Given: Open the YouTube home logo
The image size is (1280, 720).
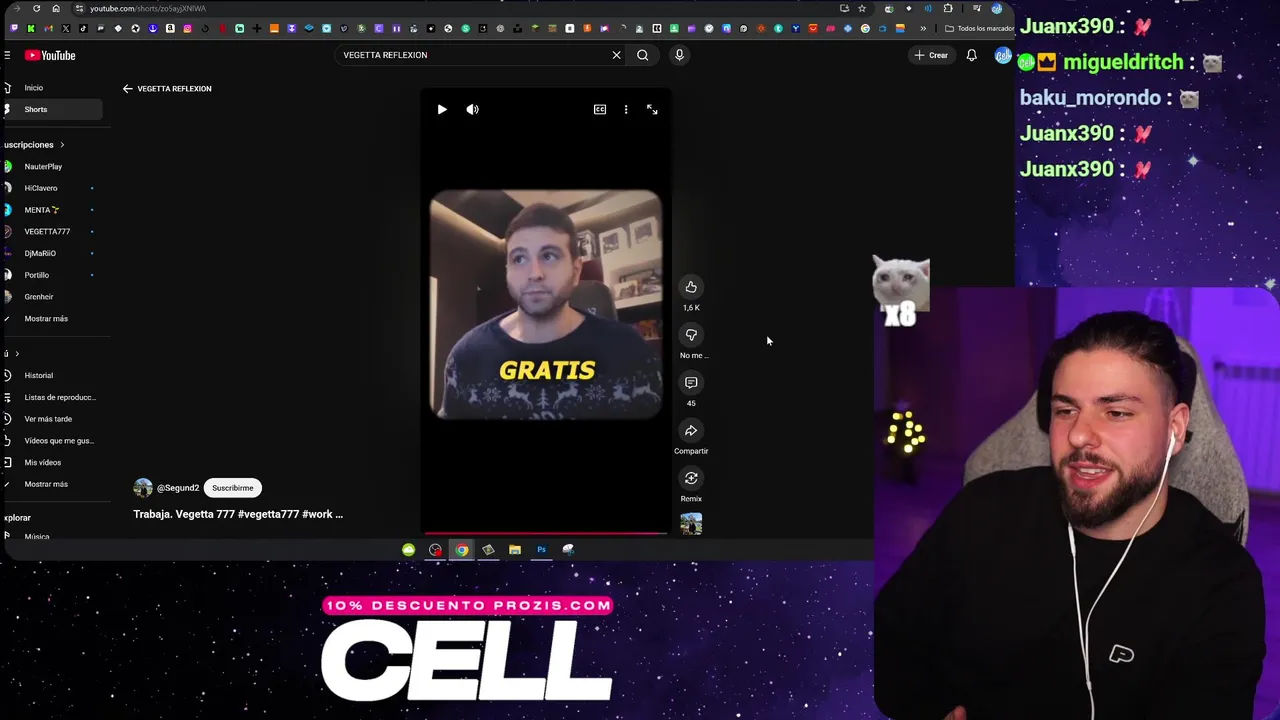Looking at the screenshot, I should click(50, 55).
